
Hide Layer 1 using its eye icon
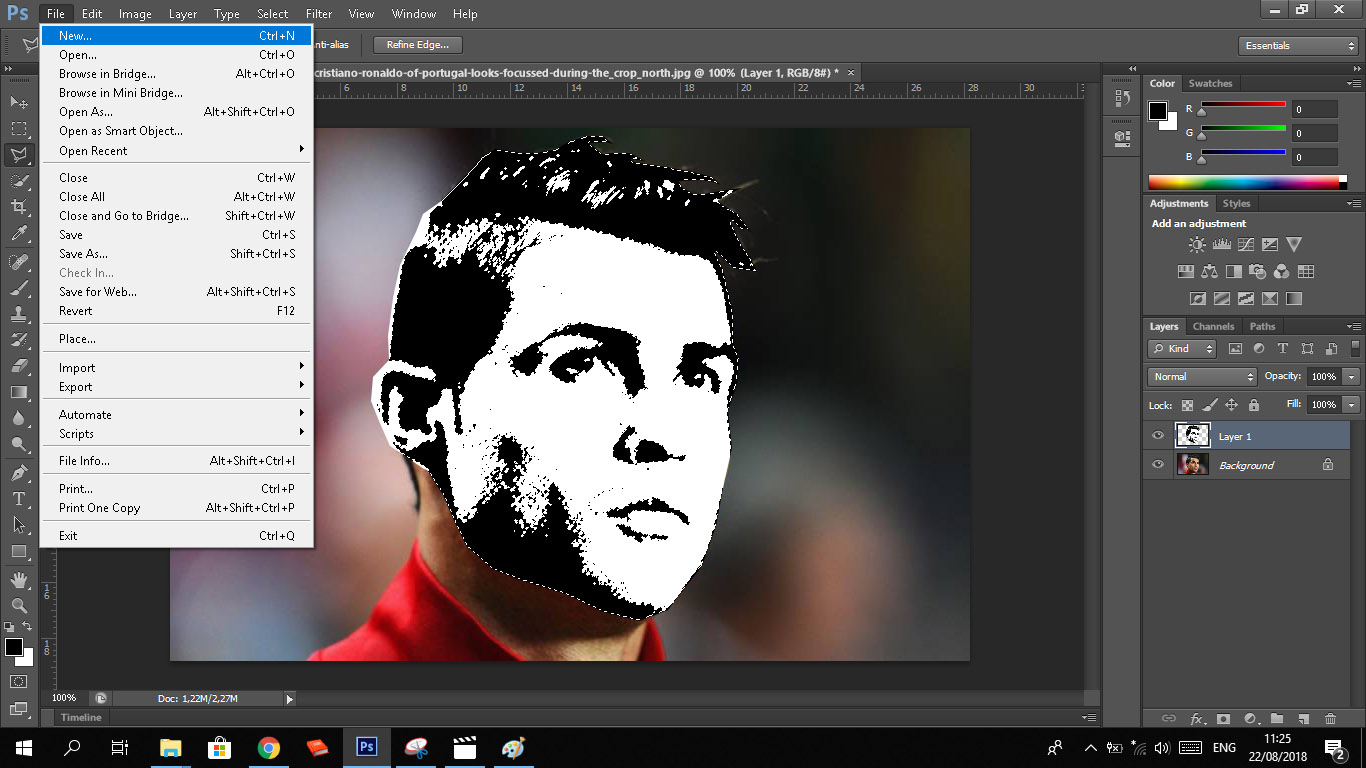[1158, 436]
